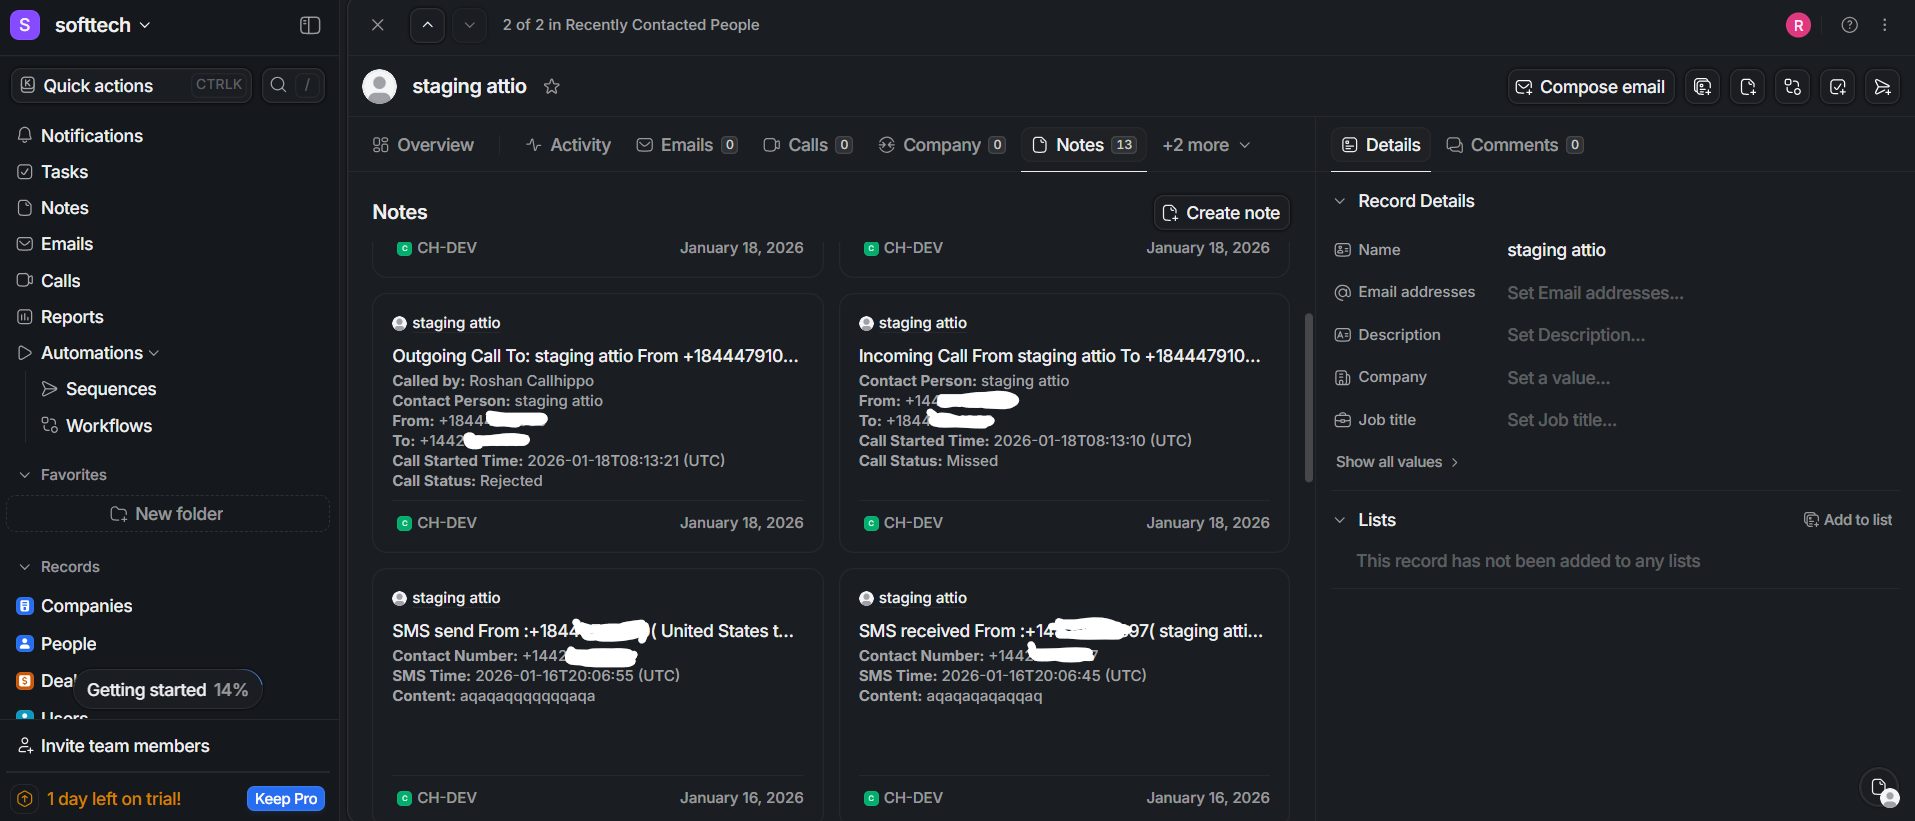This screenshot has height=821, width=1915.
Task: Close the record view with X
Action: [x=377, y=25]
